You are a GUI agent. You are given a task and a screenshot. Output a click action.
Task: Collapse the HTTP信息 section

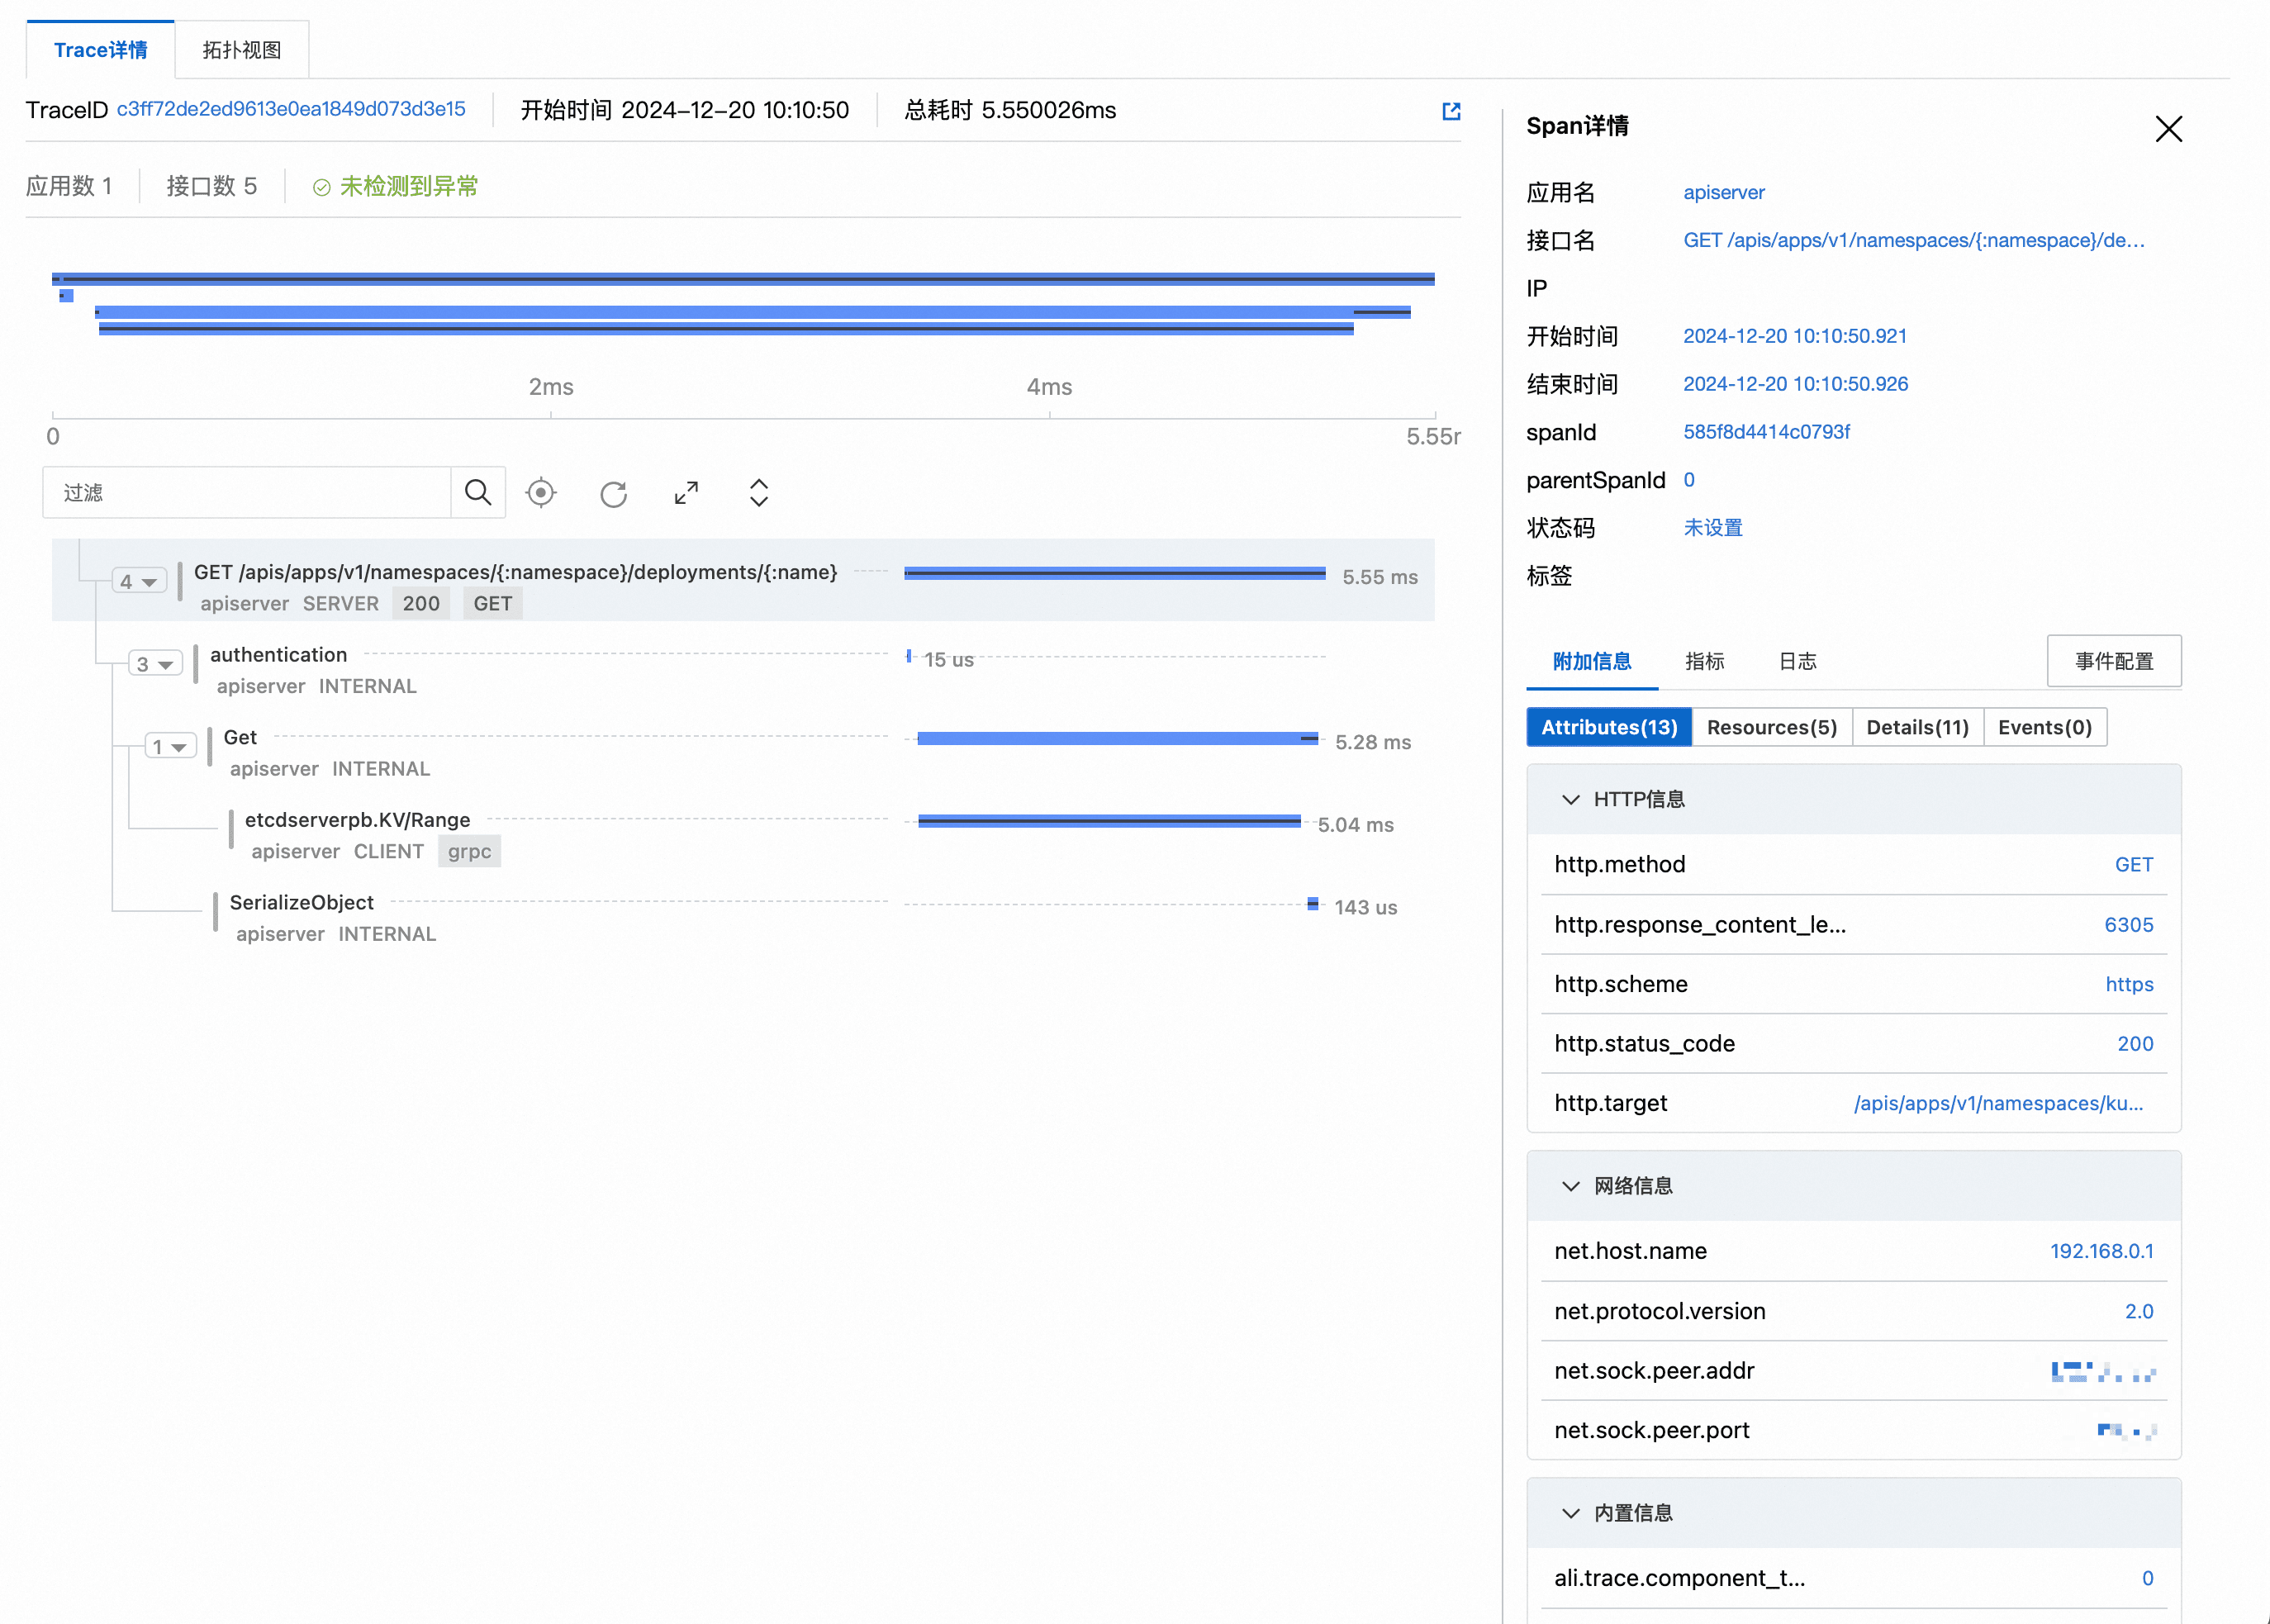point(1570,799)
